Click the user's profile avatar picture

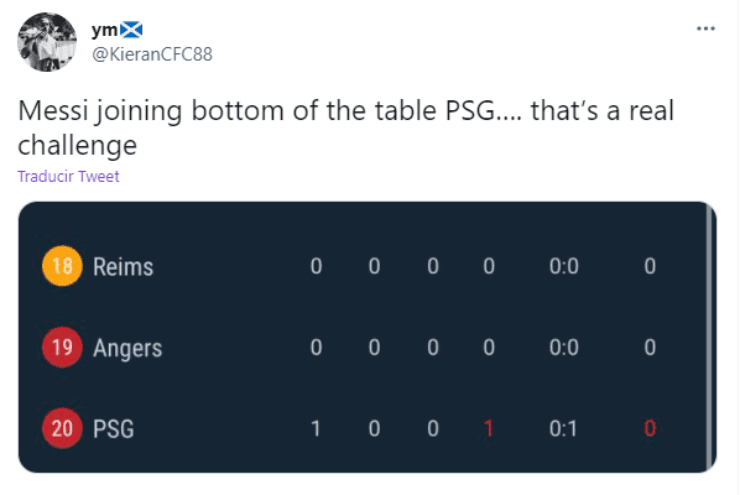47,42
